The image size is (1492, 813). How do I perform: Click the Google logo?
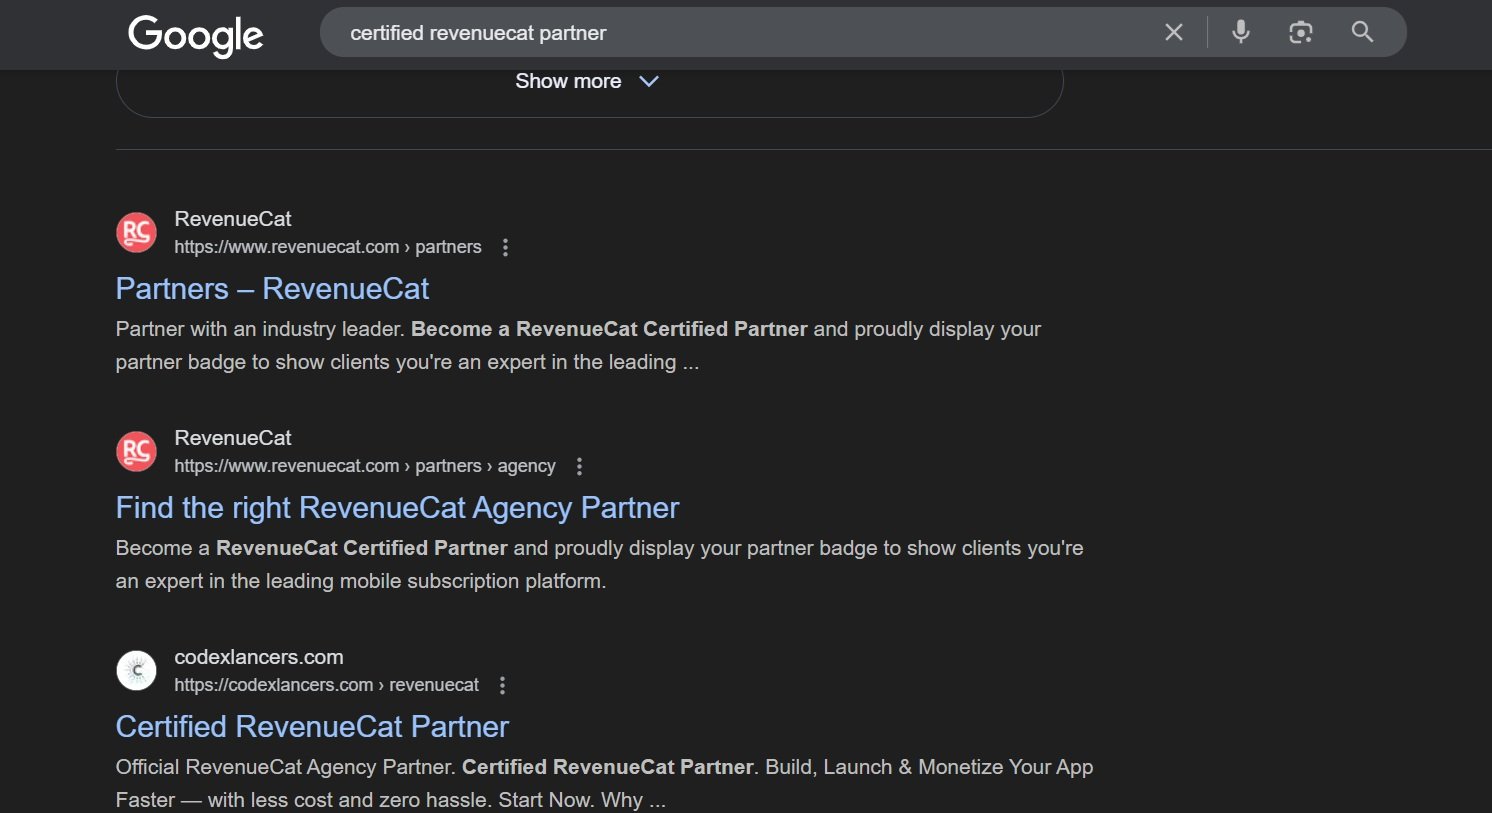click(196, 35)
